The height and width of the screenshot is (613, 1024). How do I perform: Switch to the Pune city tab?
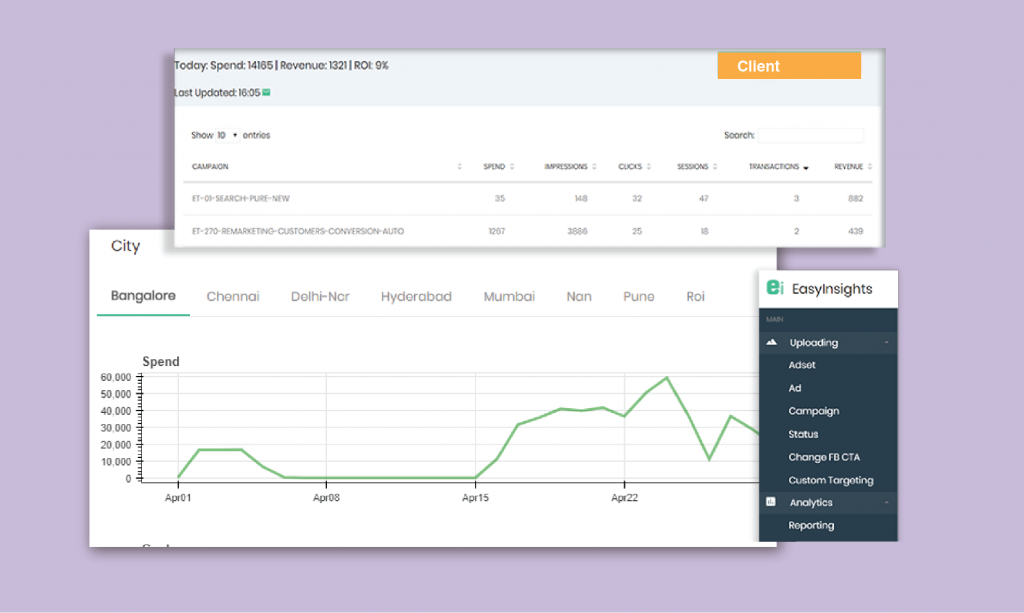[x=639, y=296]
